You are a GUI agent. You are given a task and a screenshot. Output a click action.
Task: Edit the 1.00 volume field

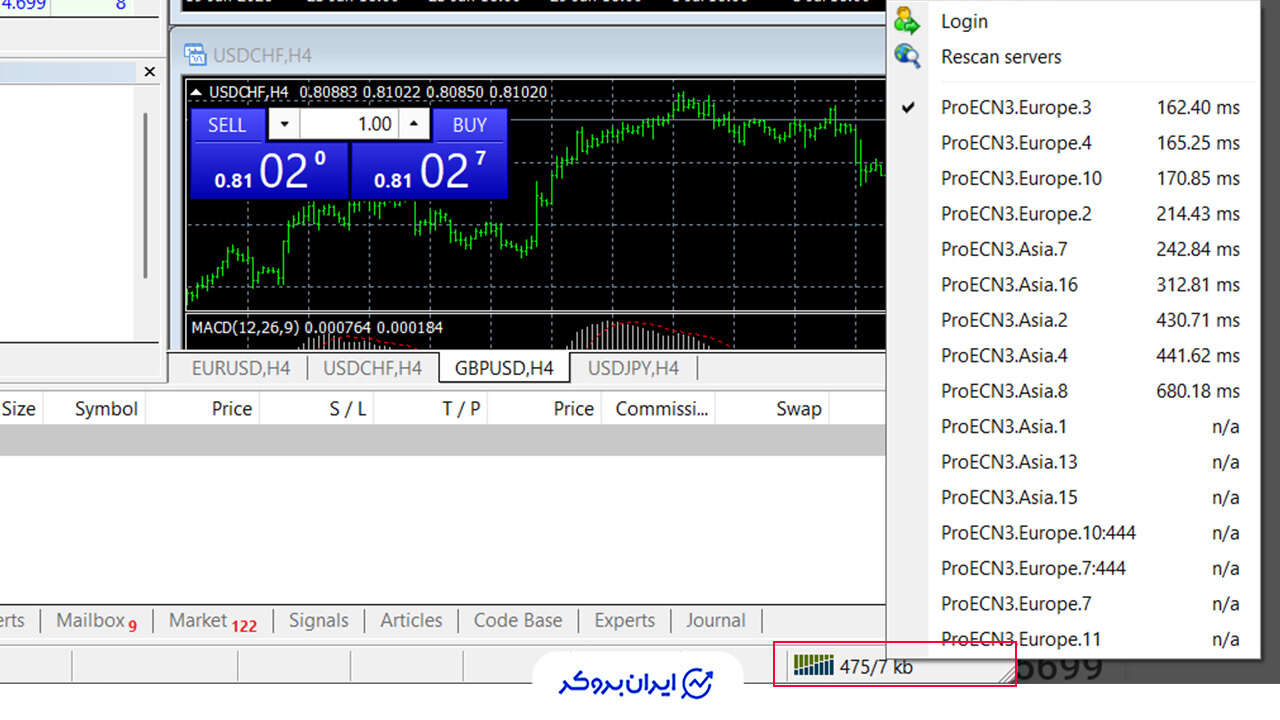349,125
